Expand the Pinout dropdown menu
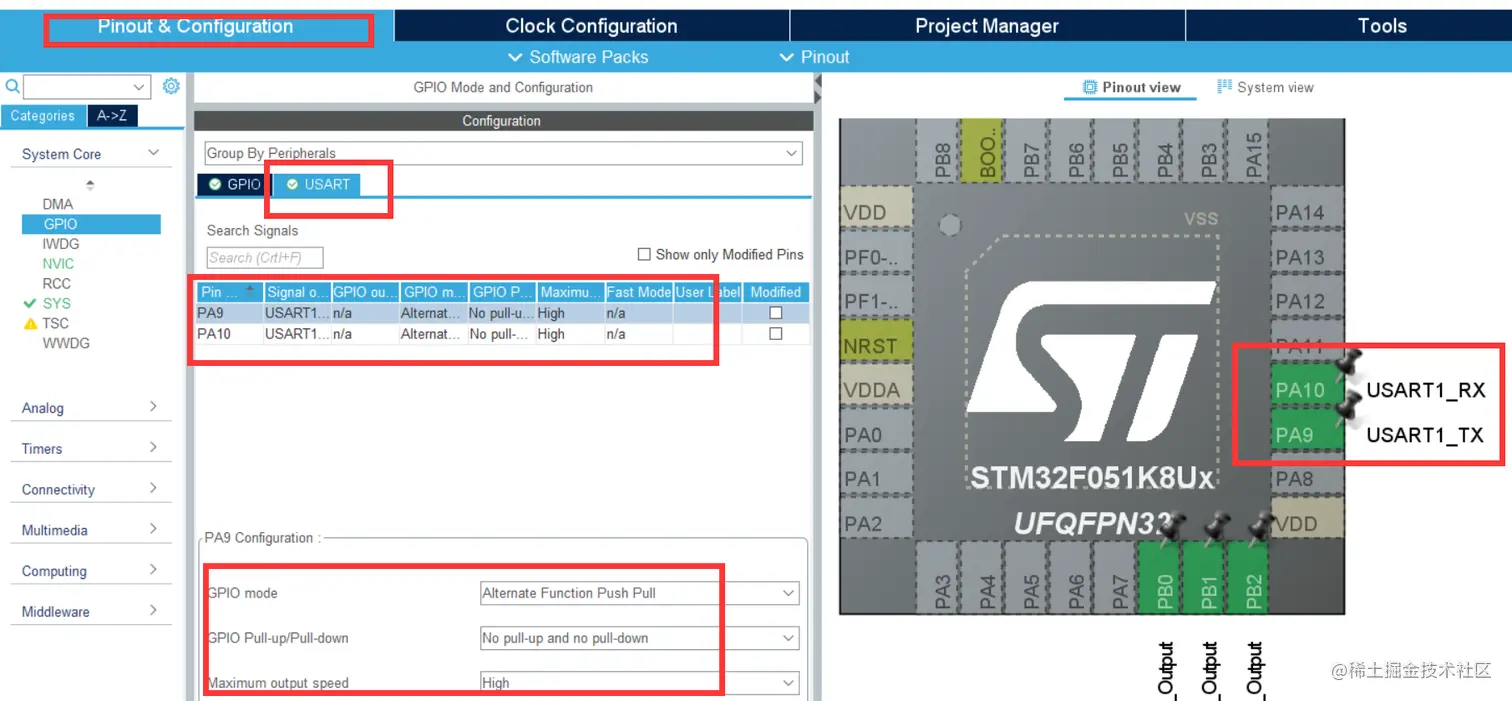This screenshot has height=701, width=1512. pos(814,57)
